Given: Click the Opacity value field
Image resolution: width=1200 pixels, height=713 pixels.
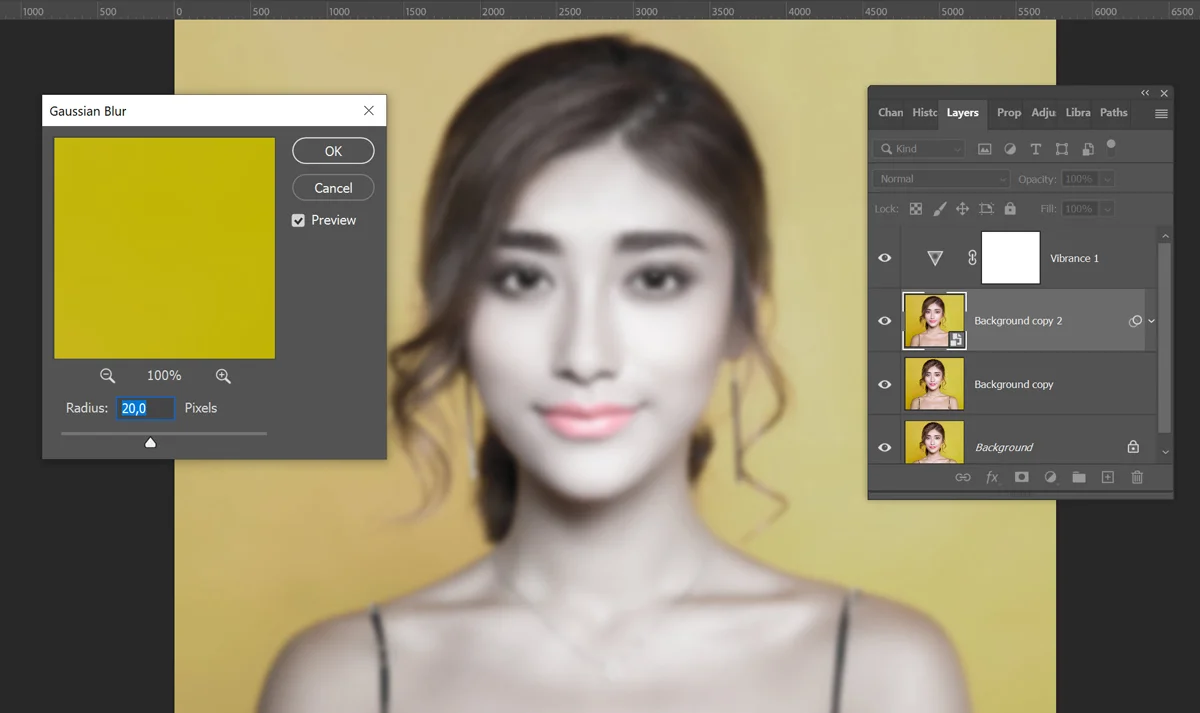Looking at the screenshot, I should click(x=1079, y=179).
